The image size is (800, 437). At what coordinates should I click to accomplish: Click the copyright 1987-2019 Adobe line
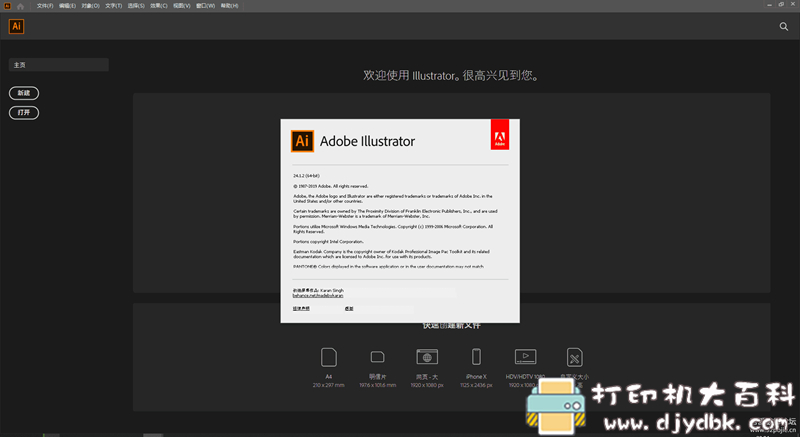331,186
